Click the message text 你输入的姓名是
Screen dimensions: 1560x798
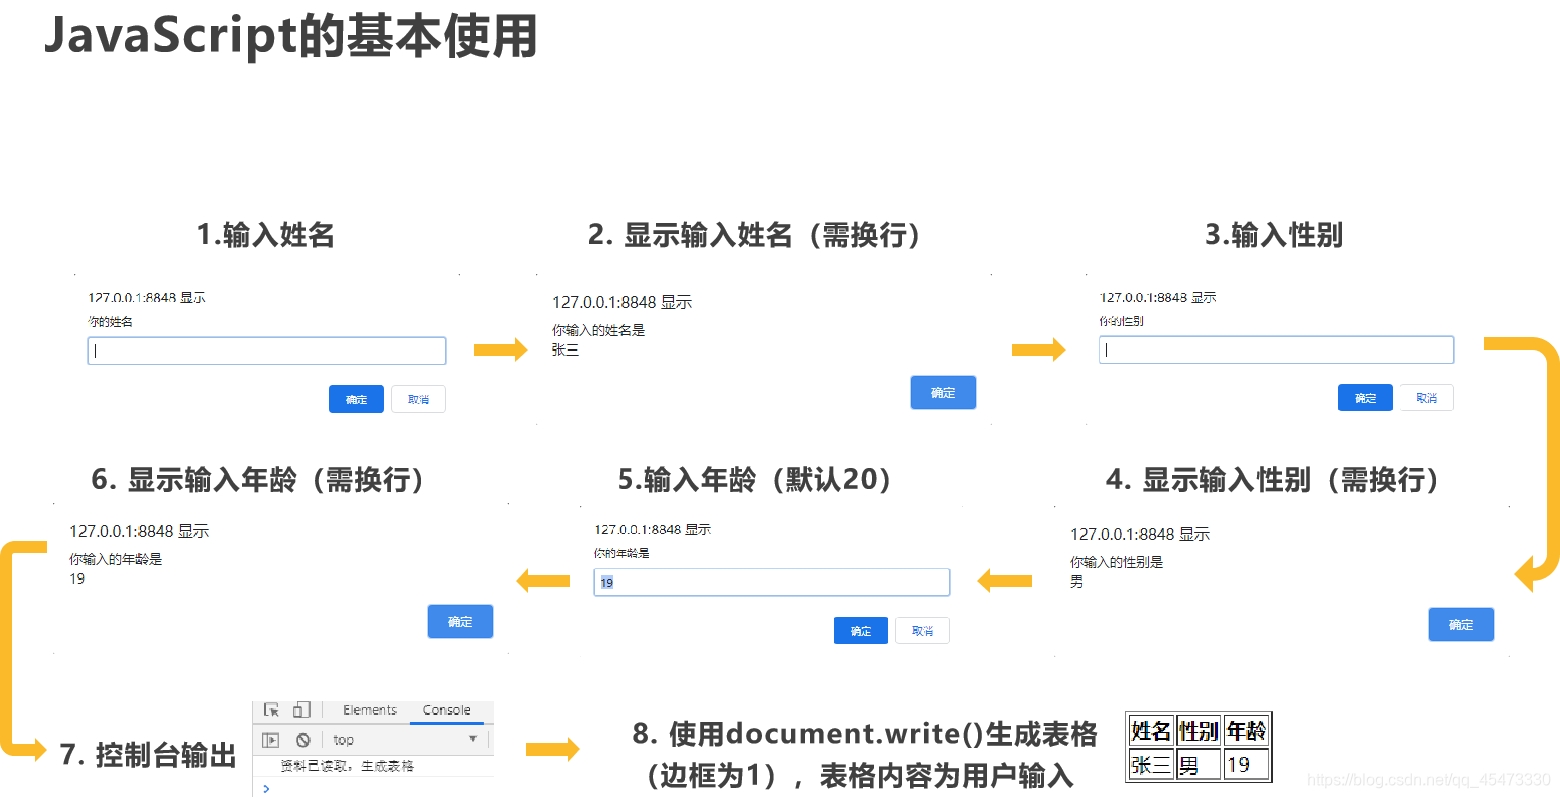(599, 330)
